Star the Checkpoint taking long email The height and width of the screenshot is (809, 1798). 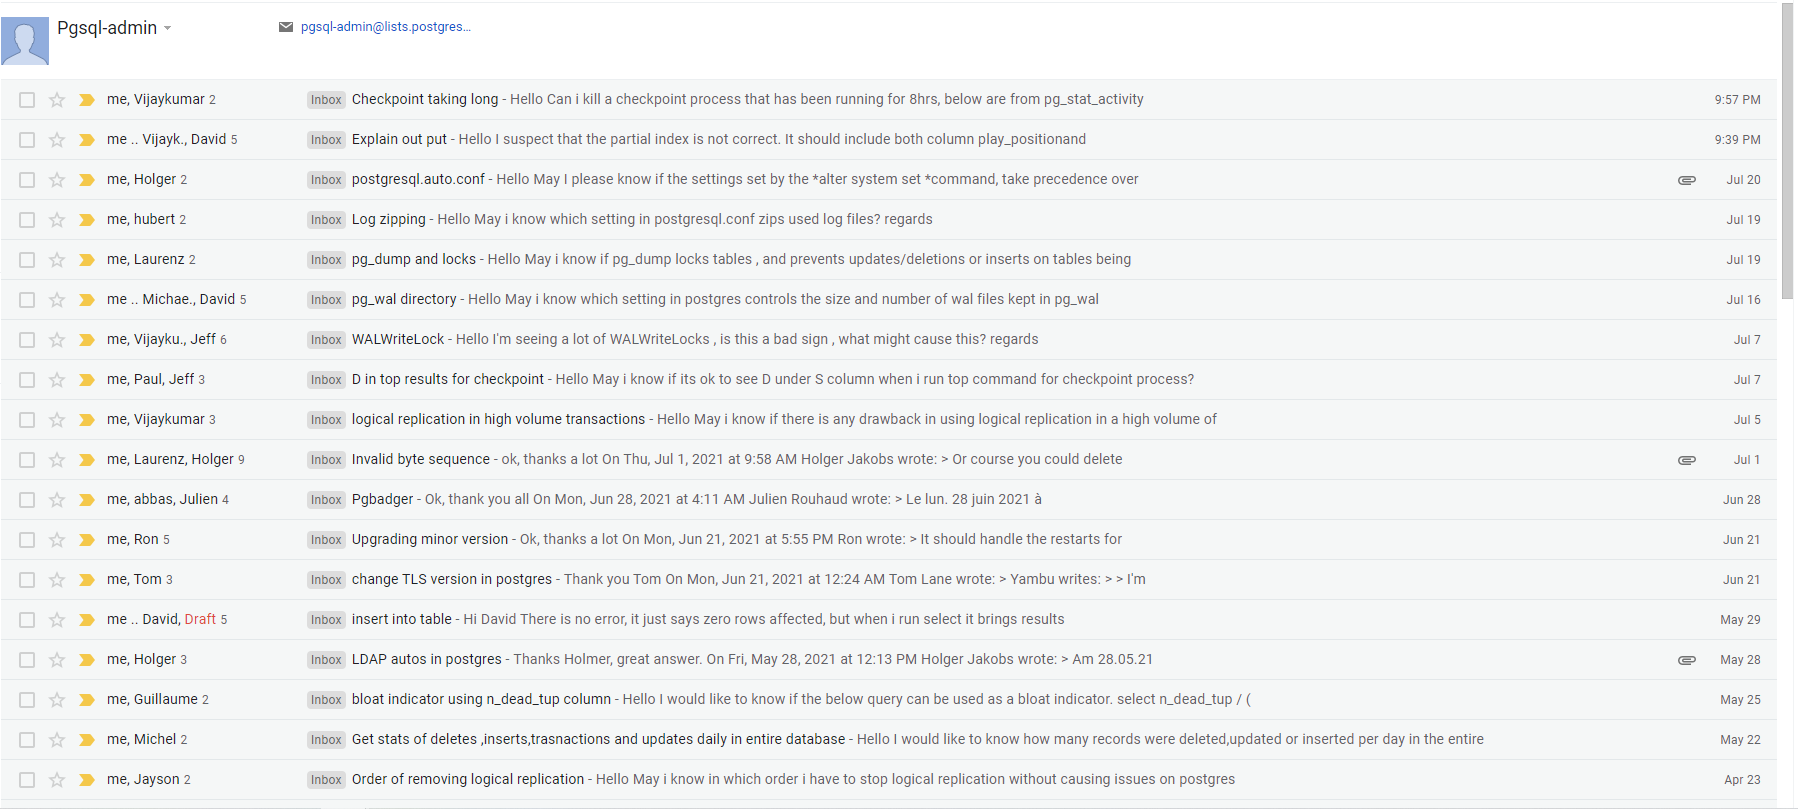[57, 100]
